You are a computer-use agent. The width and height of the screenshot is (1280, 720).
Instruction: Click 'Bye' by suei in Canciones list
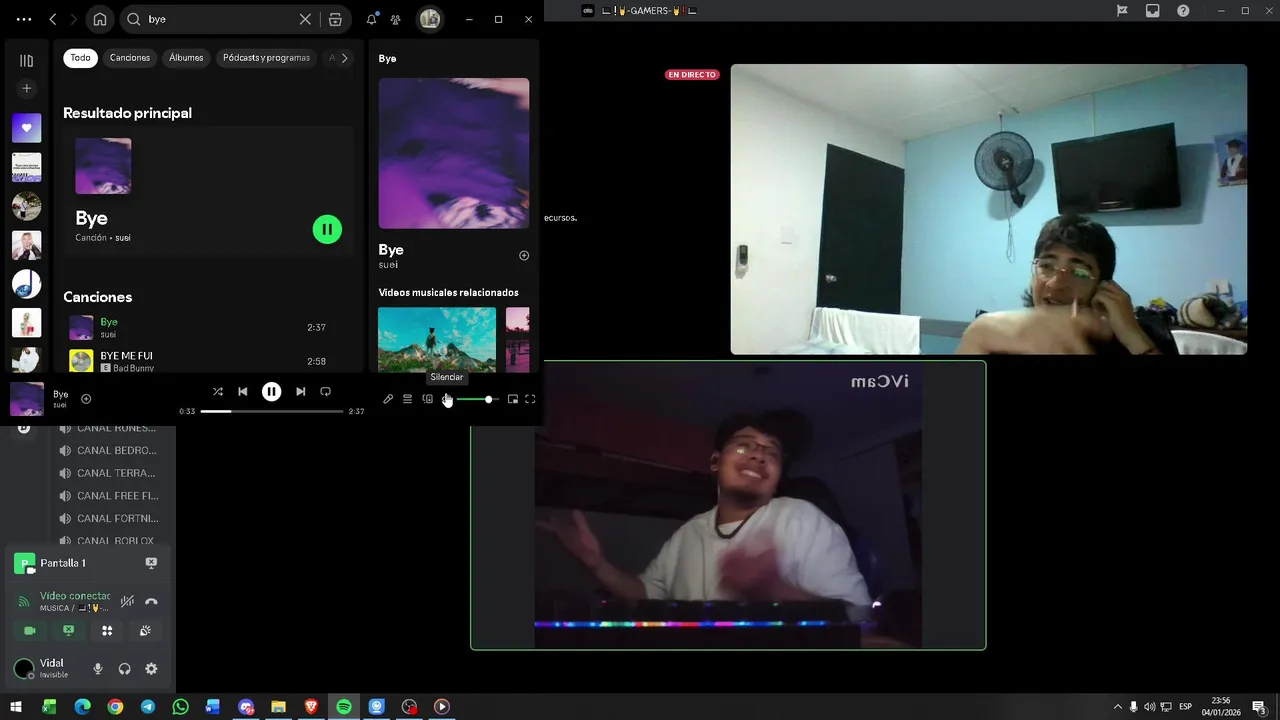pos(109,322)
